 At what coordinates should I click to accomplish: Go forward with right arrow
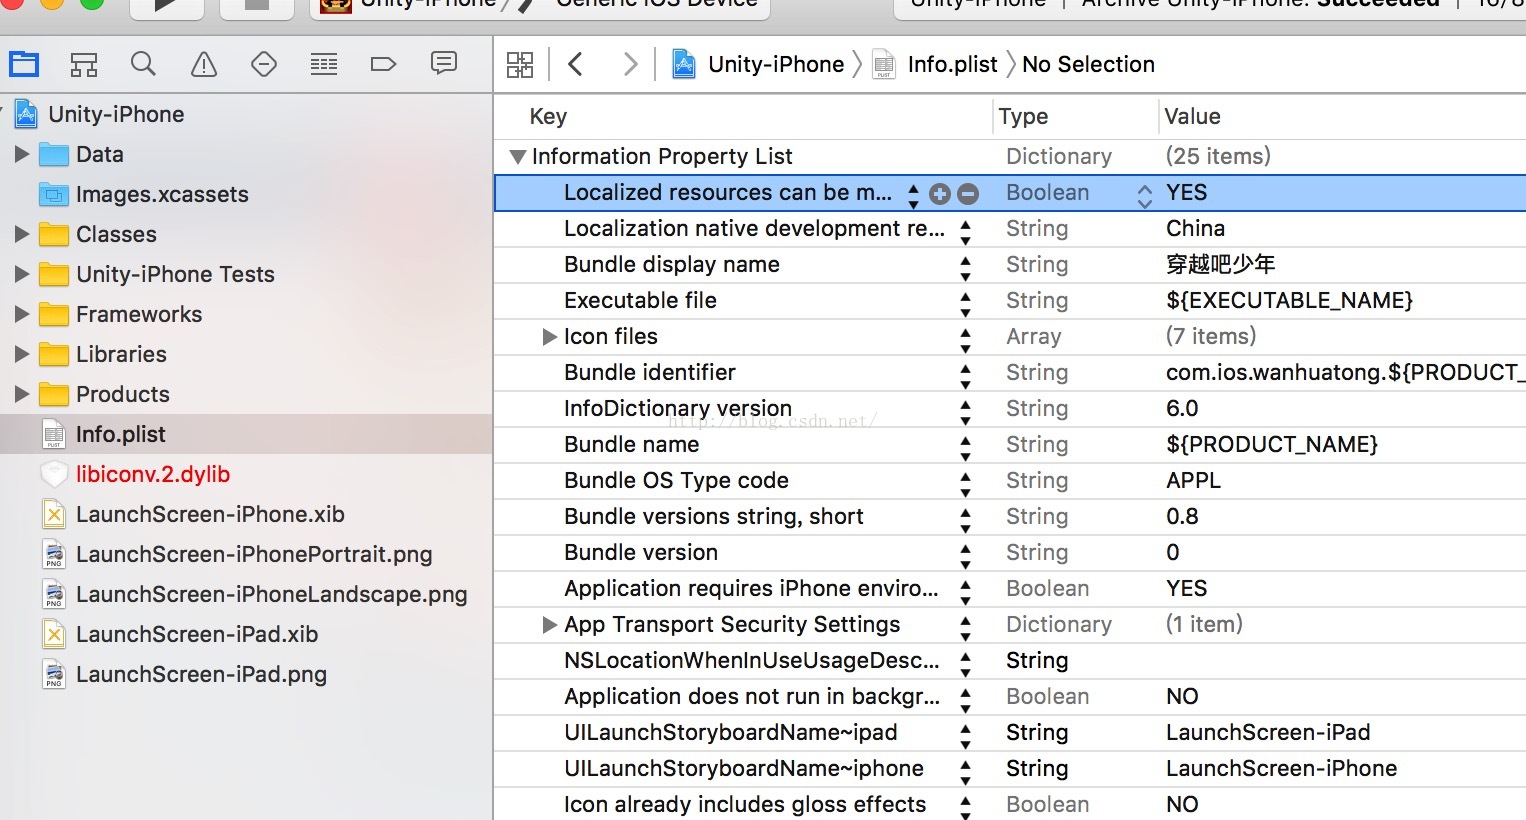pyautogui.click(x=630, y=64)
